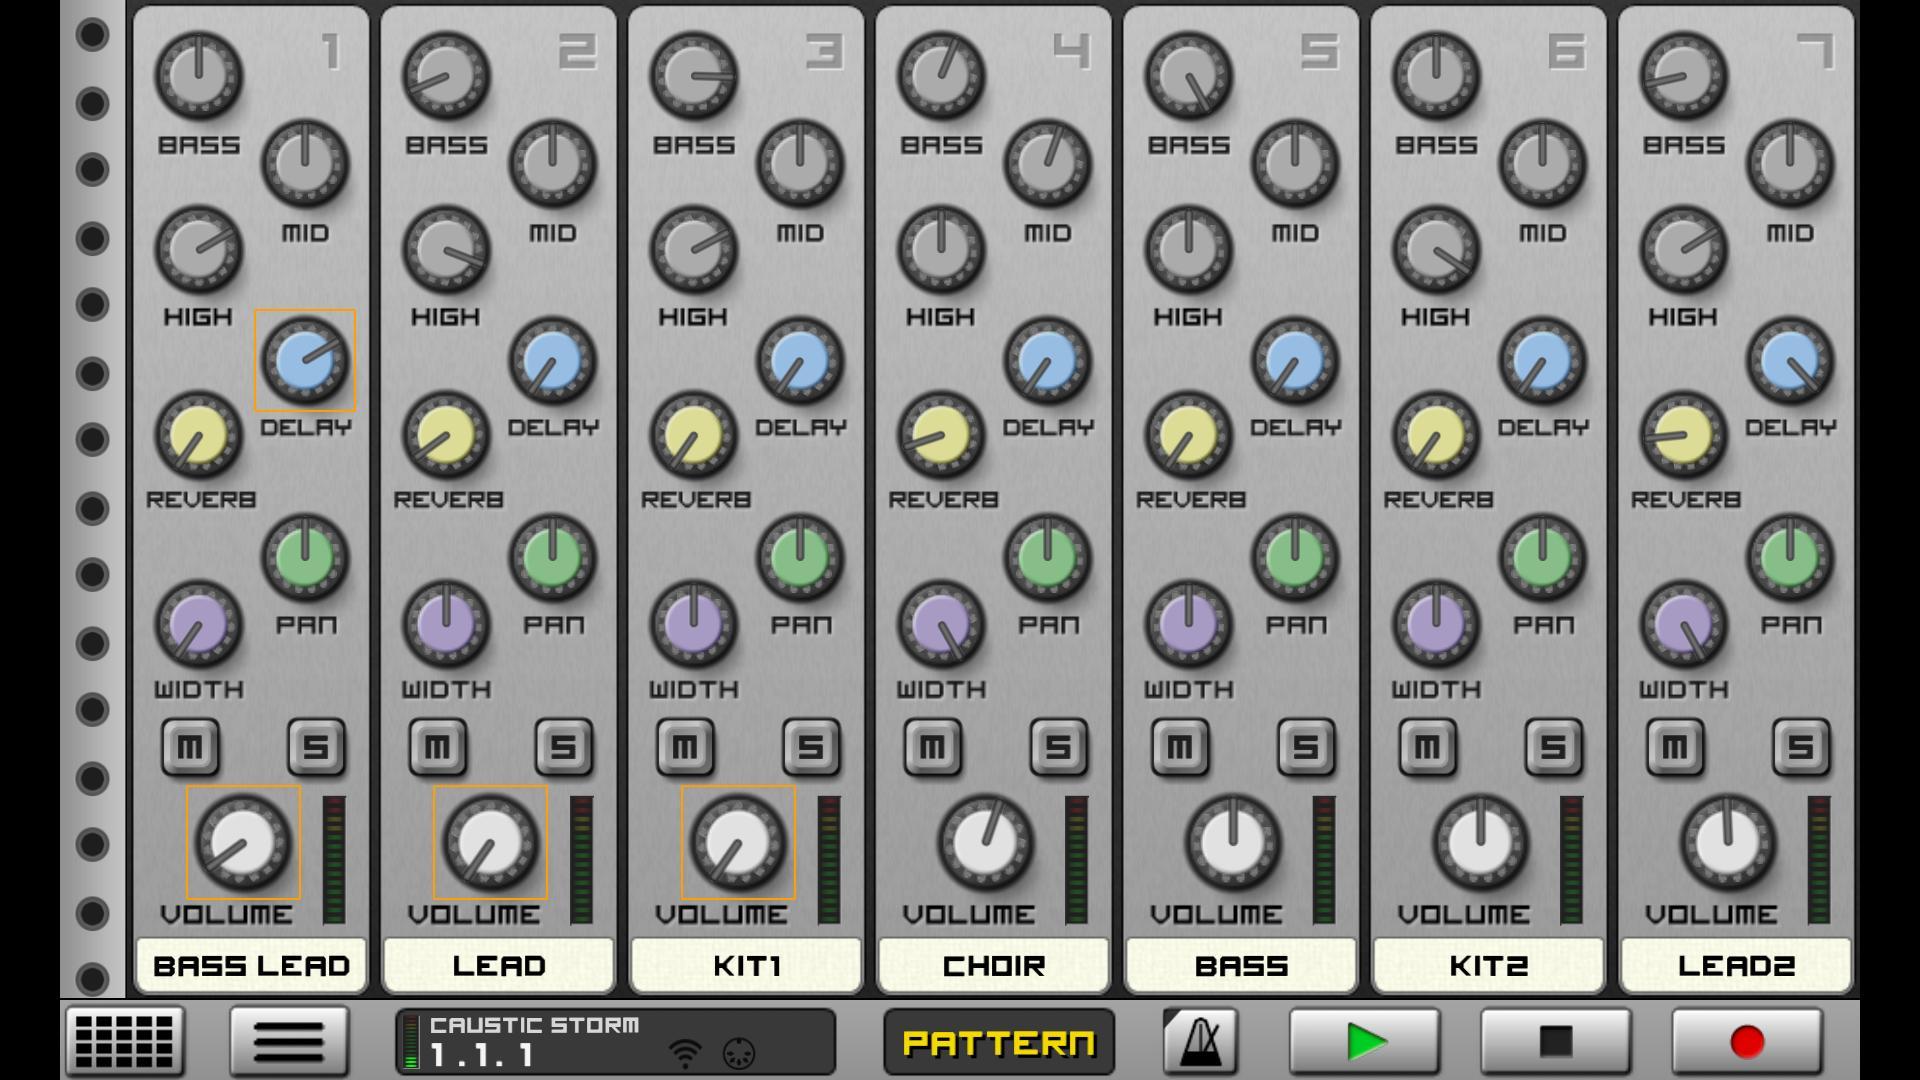Tweak the WIDTH knob on the KIT2 channel
Viewport: 1920px width, 1080px height.
click(x=1438, y=623)
